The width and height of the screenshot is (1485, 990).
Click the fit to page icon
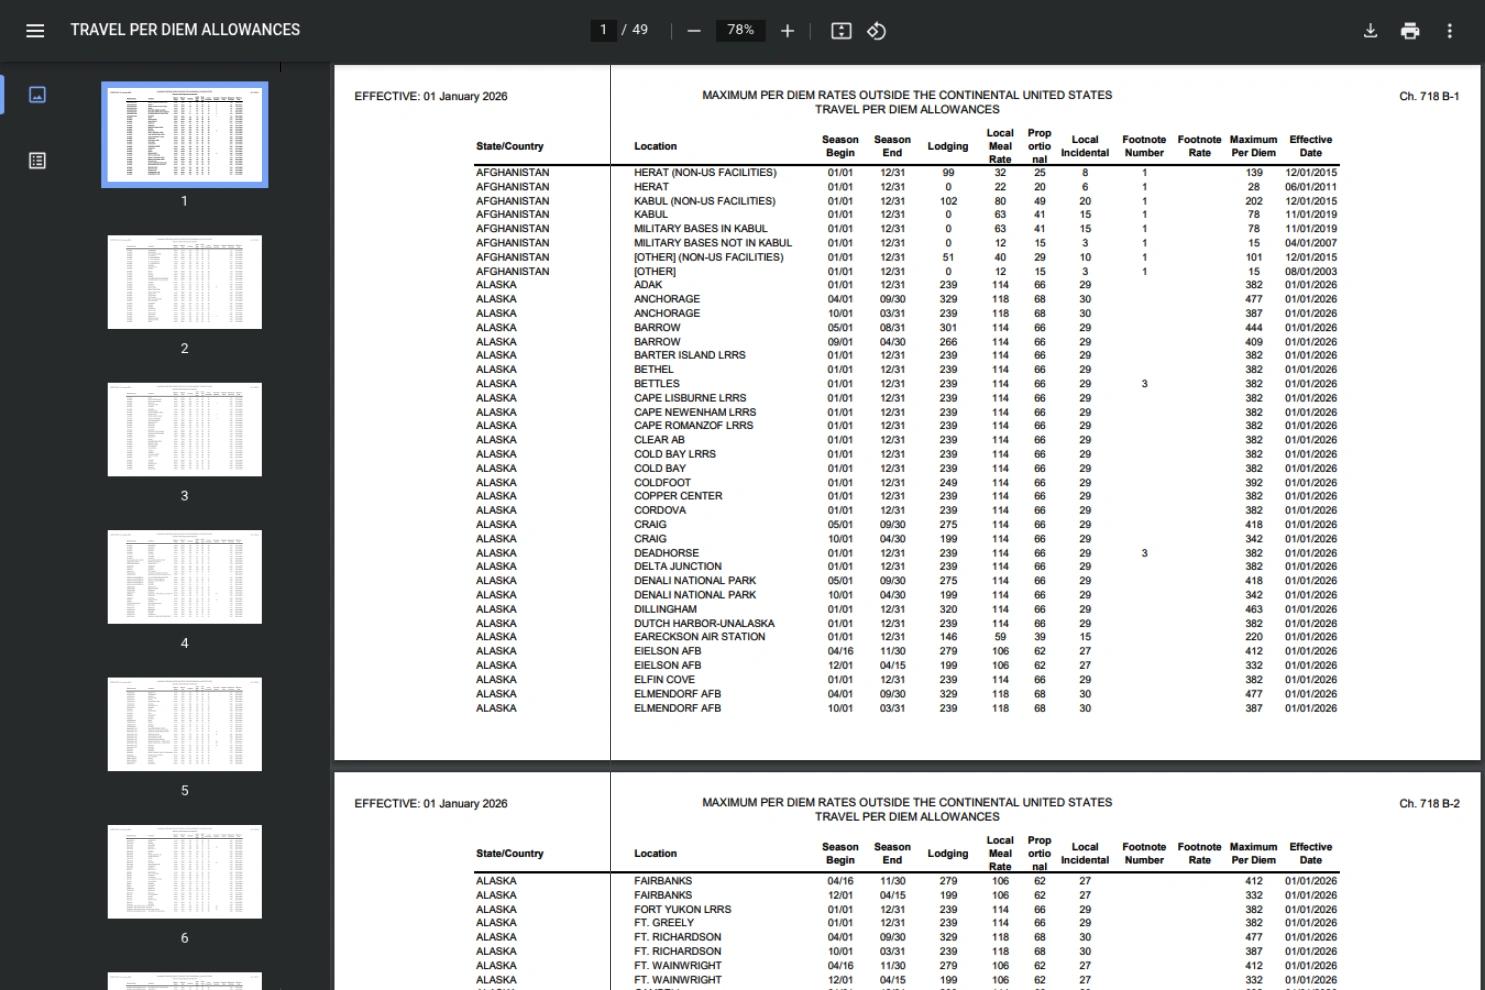pos(841,31)
